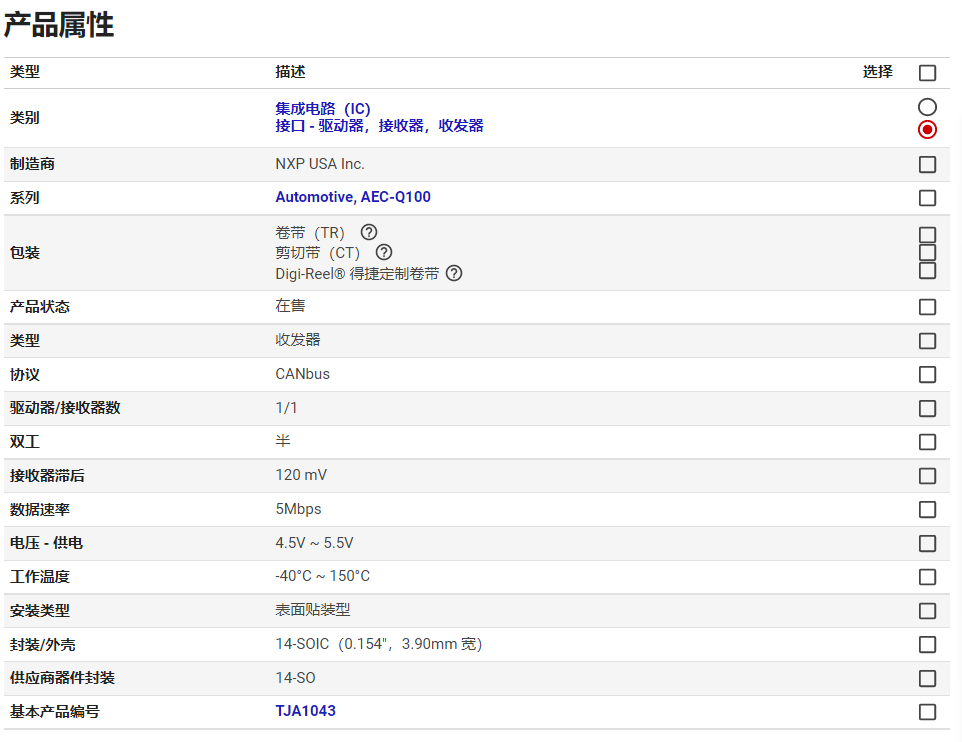Check the 数据速率 5Mbps checkbox
Image resolution: width=962 pixels, height=742 pixels.
pos(927,509)
